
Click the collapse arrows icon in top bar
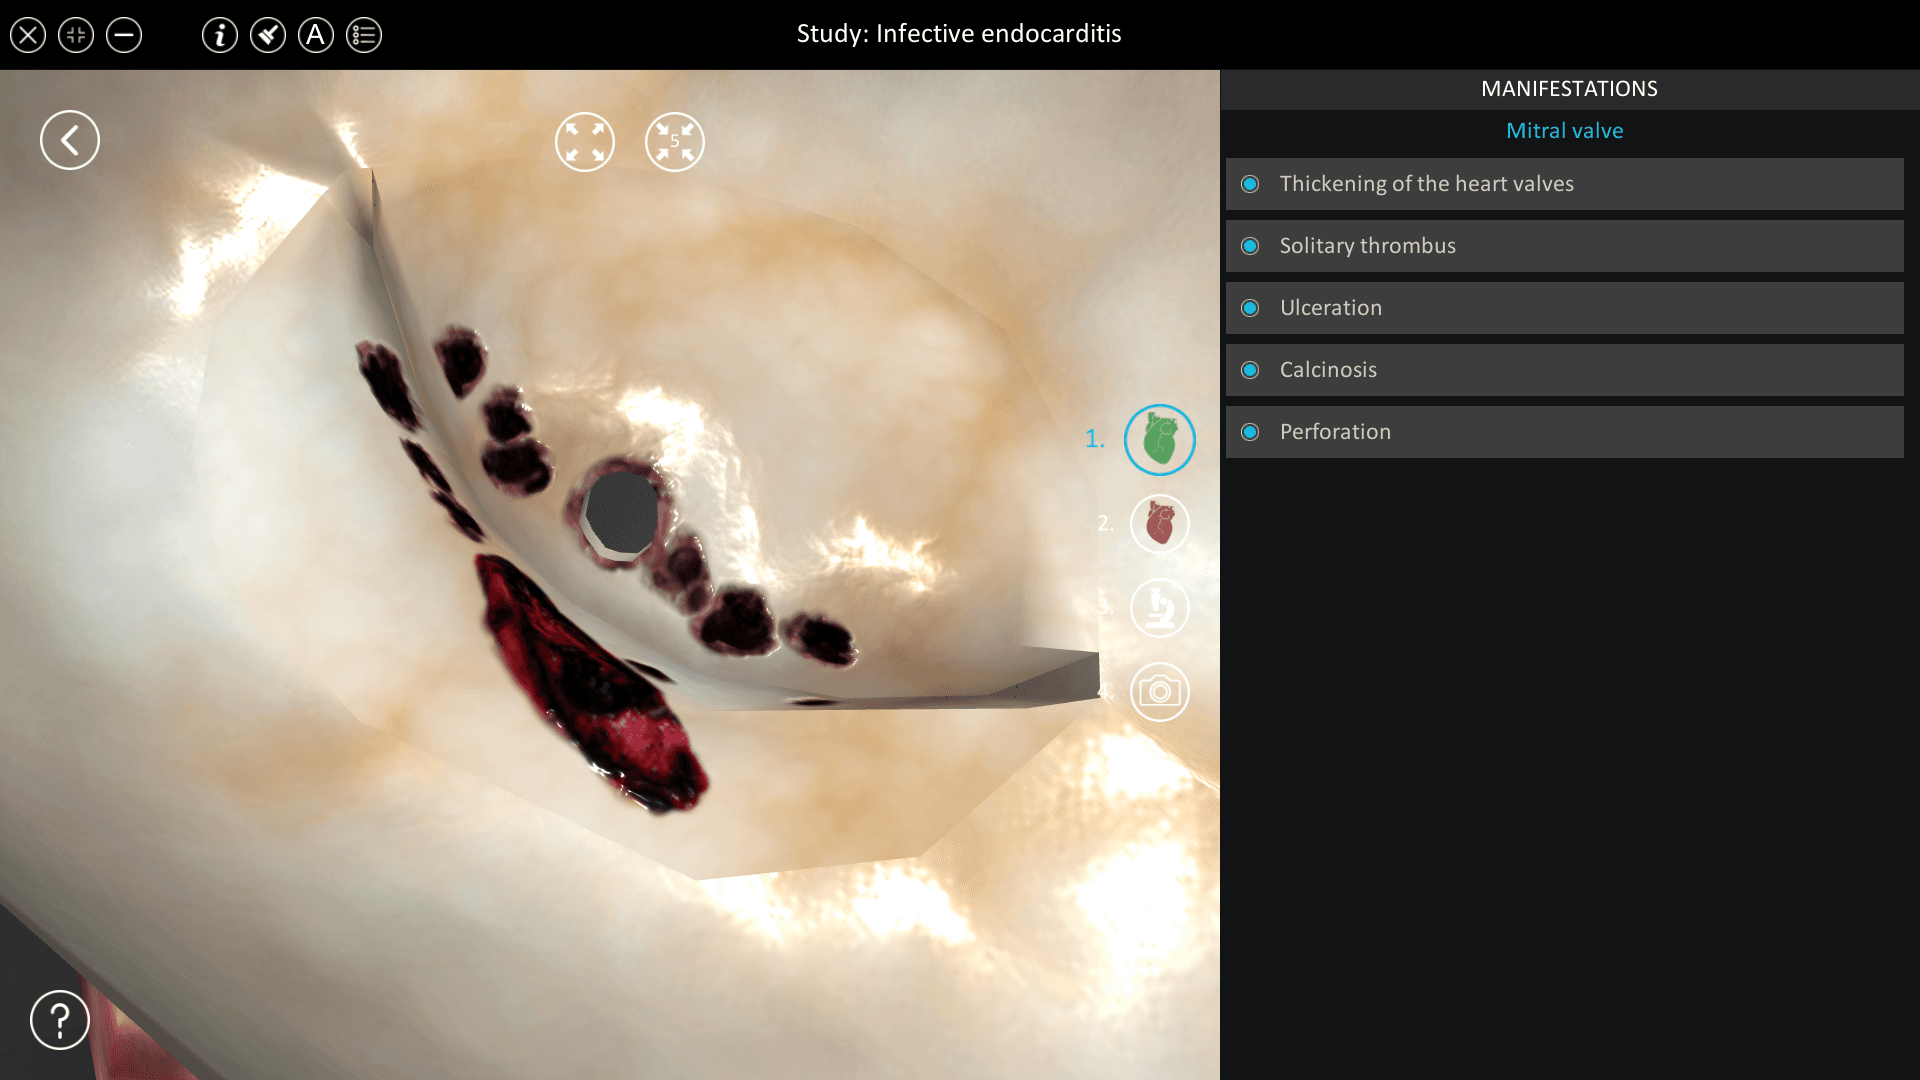(76, 35)
